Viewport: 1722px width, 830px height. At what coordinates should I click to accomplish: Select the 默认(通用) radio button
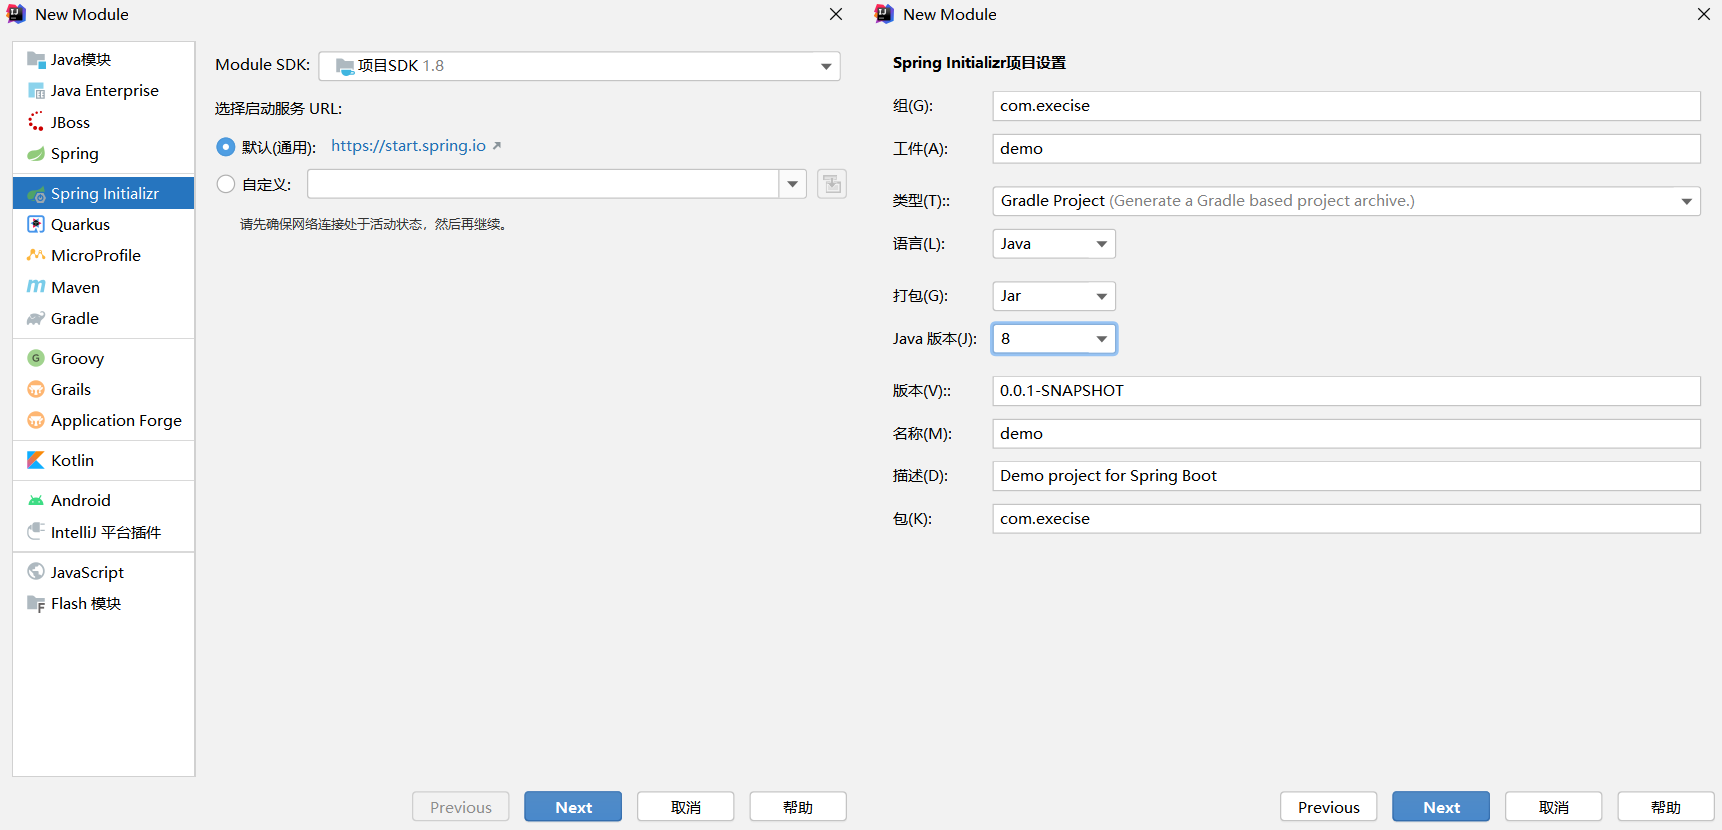tap(226, 147)
